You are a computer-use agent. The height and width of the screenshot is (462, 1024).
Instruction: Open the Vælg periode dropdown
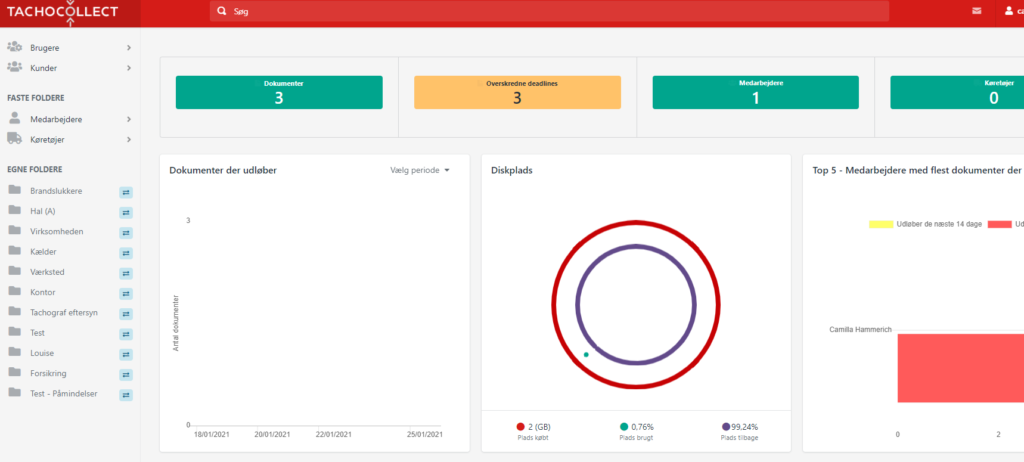[419, 170]
